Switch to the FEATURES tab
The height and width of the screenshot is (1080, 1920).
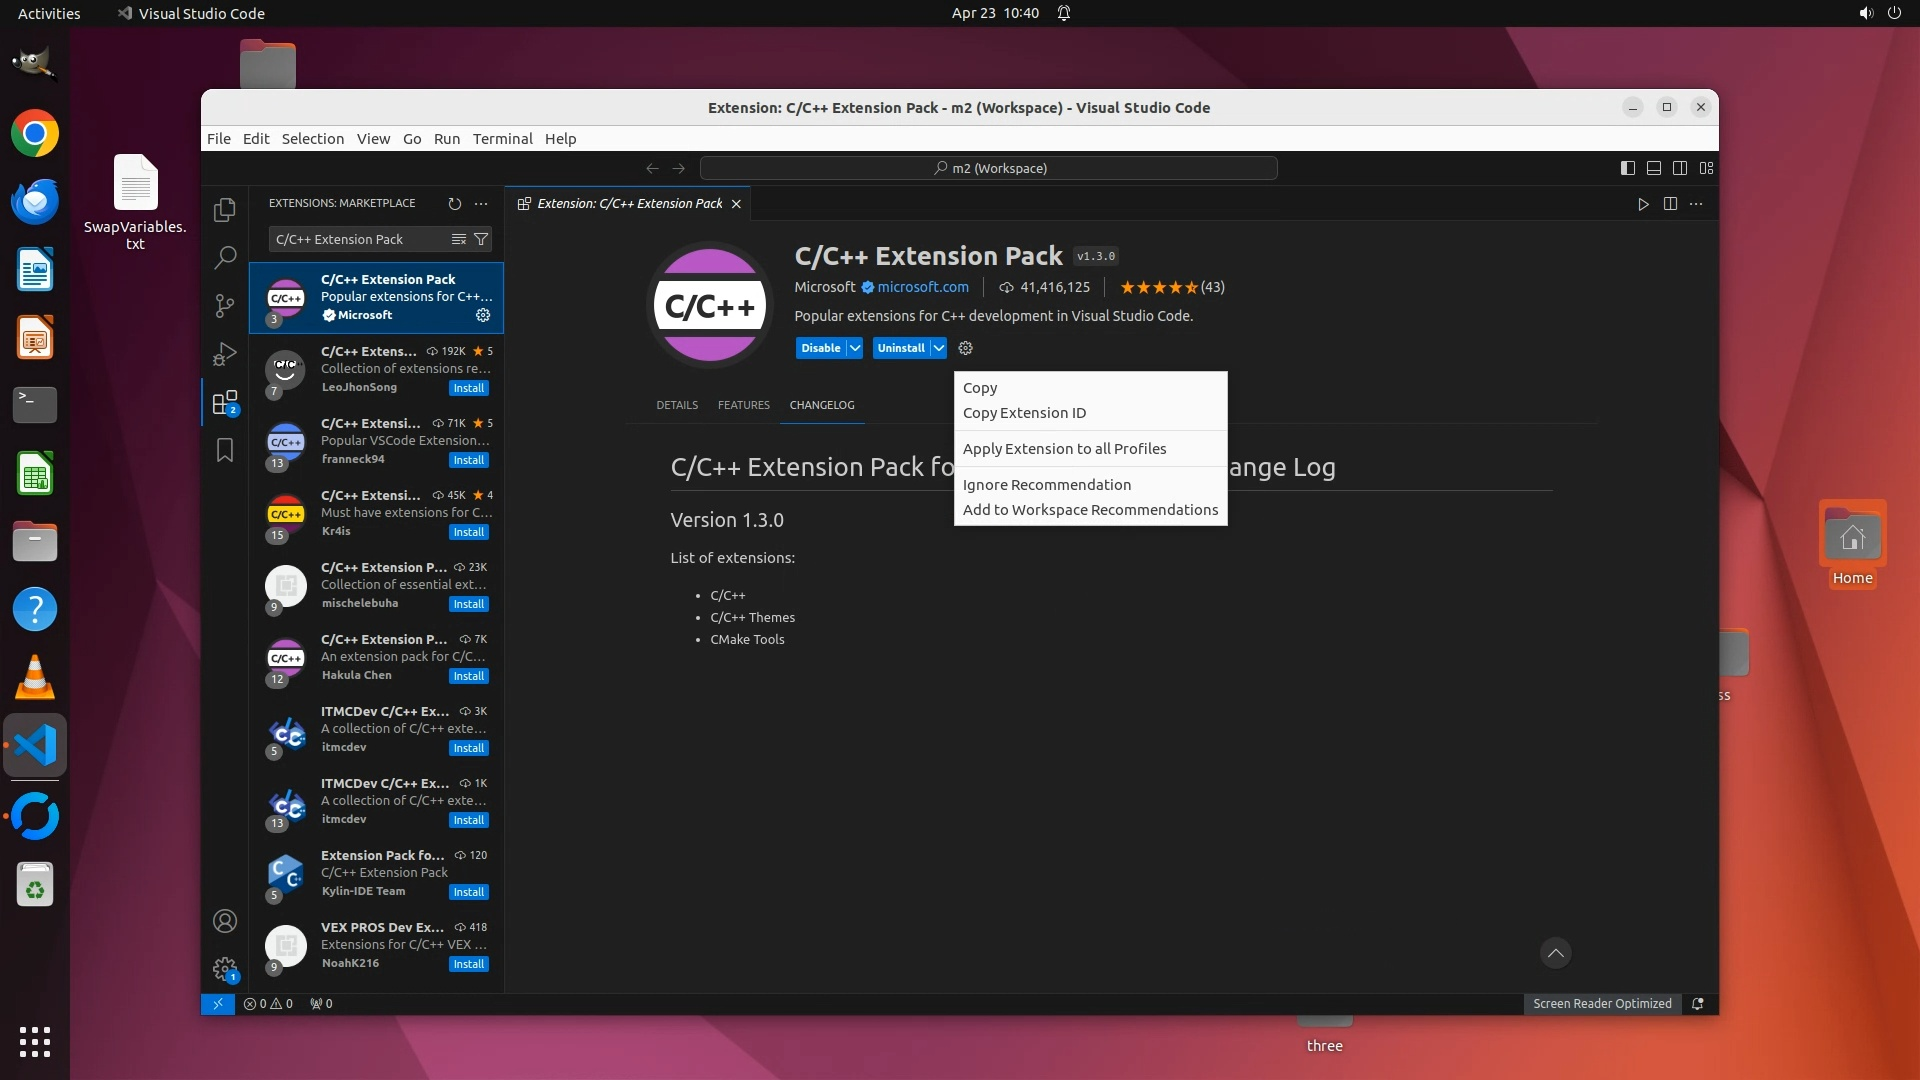[x=743, y=405]
